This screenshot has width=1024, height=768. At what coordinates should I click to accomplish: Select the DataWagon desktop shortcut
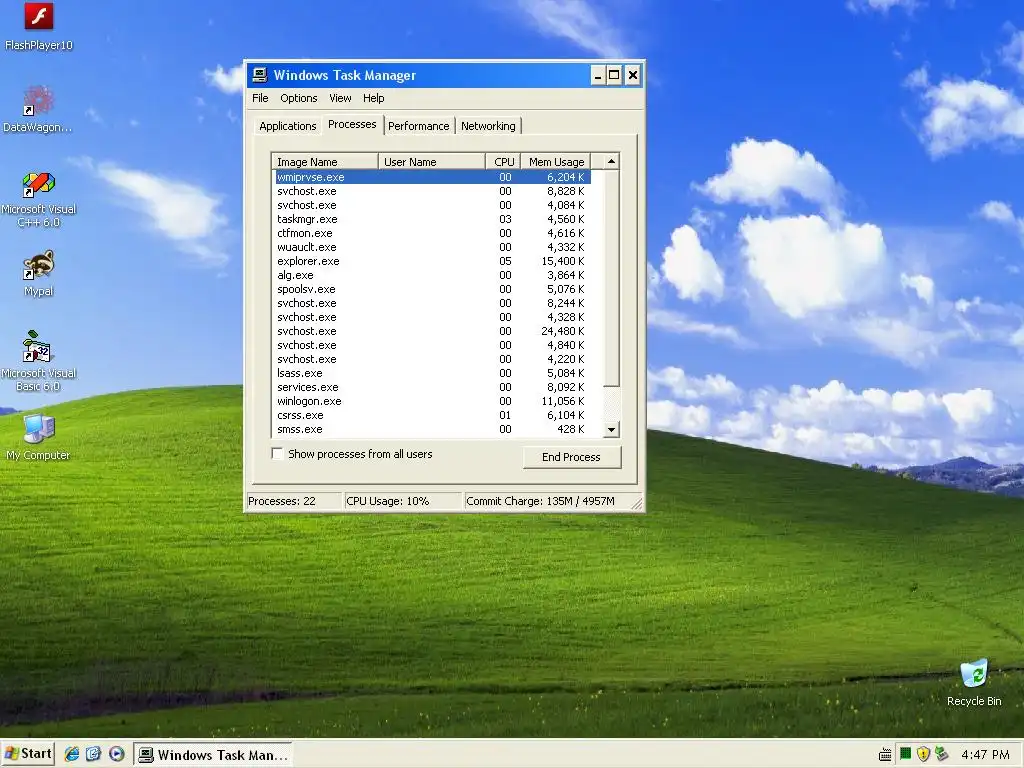tap(38, 108)
